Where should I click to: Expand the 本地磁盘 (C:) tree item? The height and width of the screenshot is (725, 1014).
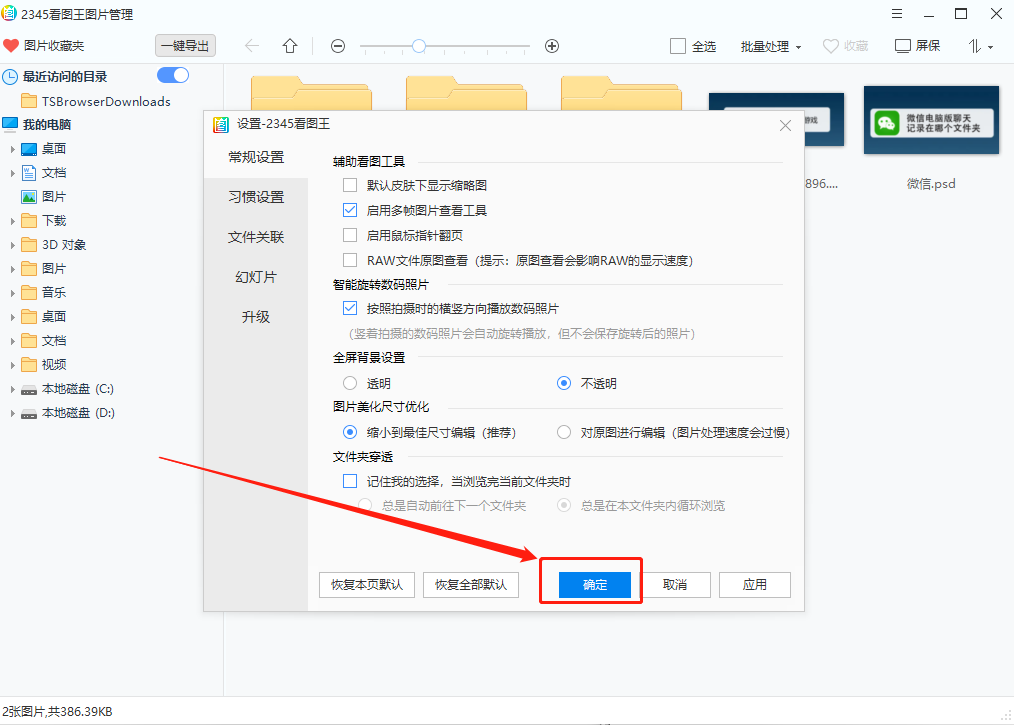[13, 388]
